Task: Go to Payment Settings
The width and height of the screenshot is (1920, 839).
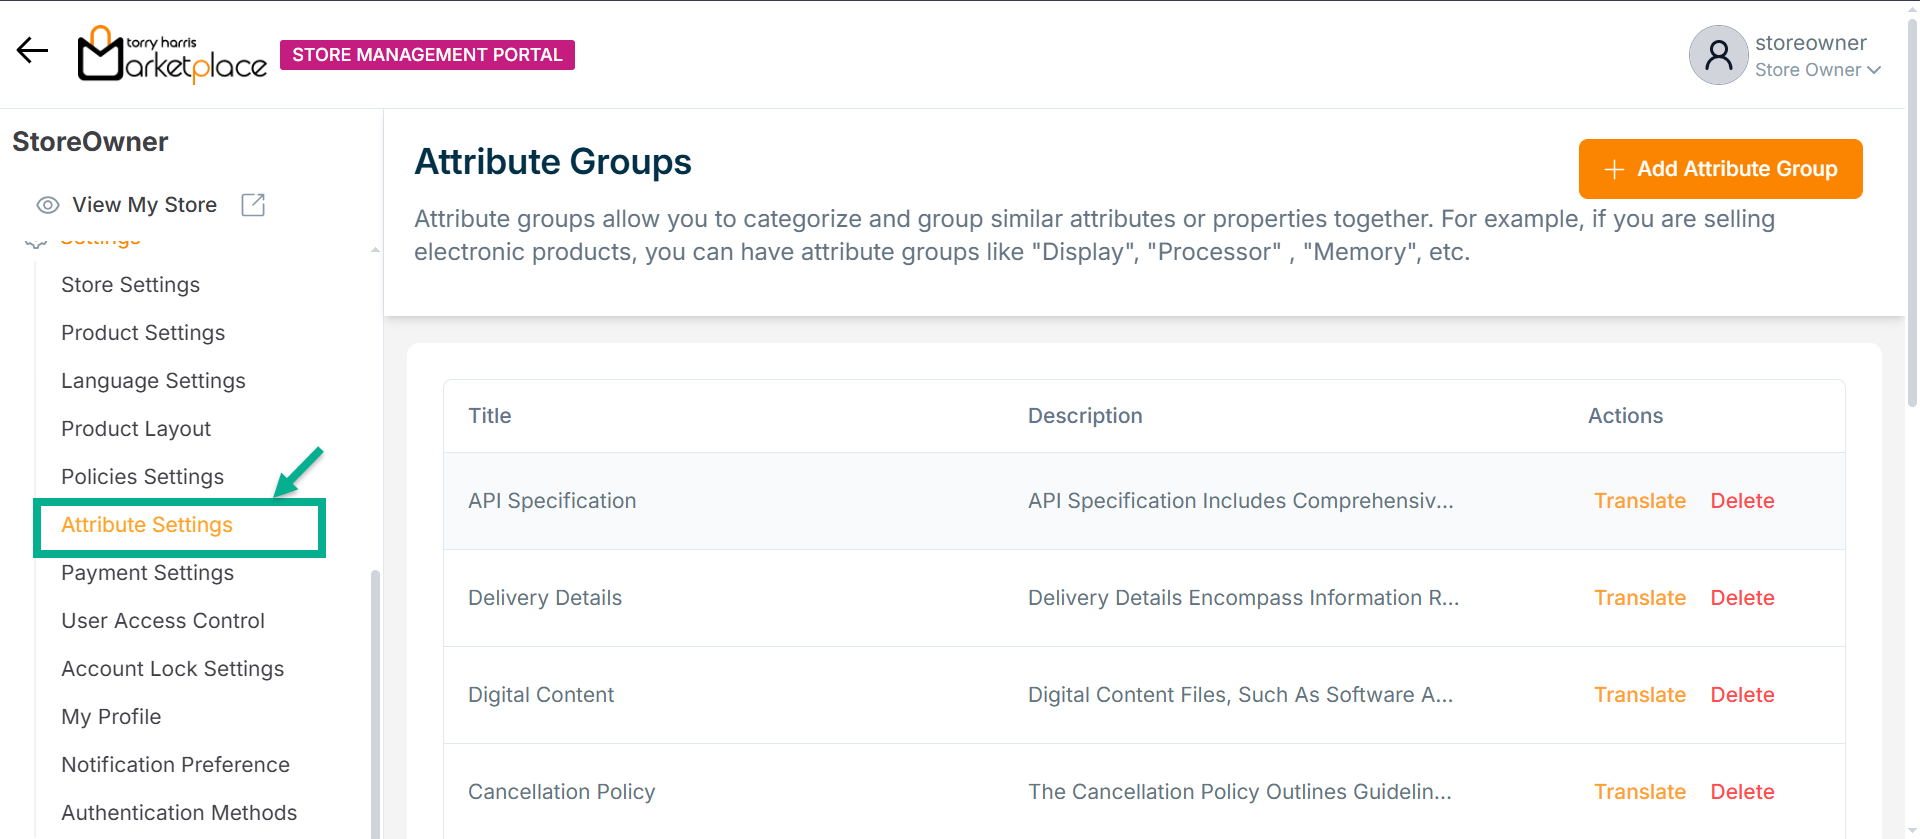Action: tap(147, 573)
